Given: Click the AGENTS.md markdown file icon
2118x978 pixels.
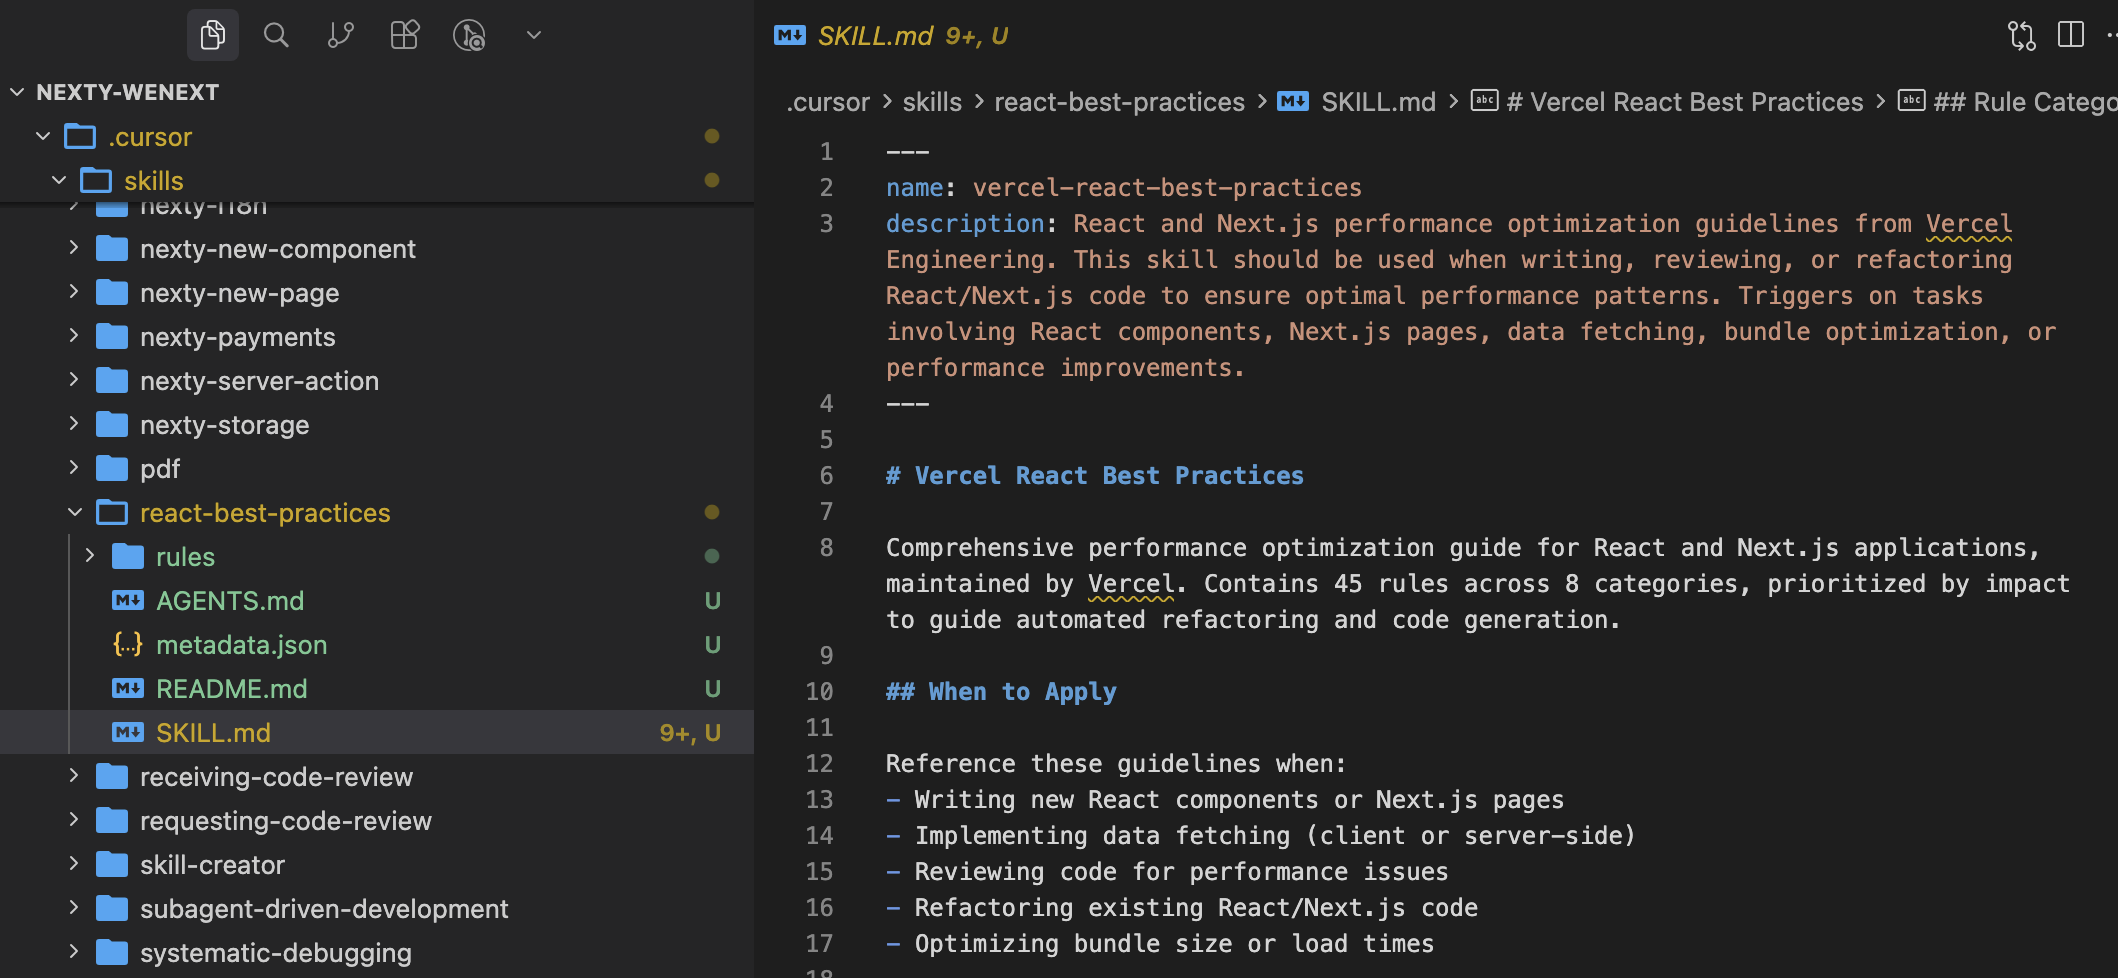Looking at the screenshot, I should pyautogui.click(x=128, y=601).
